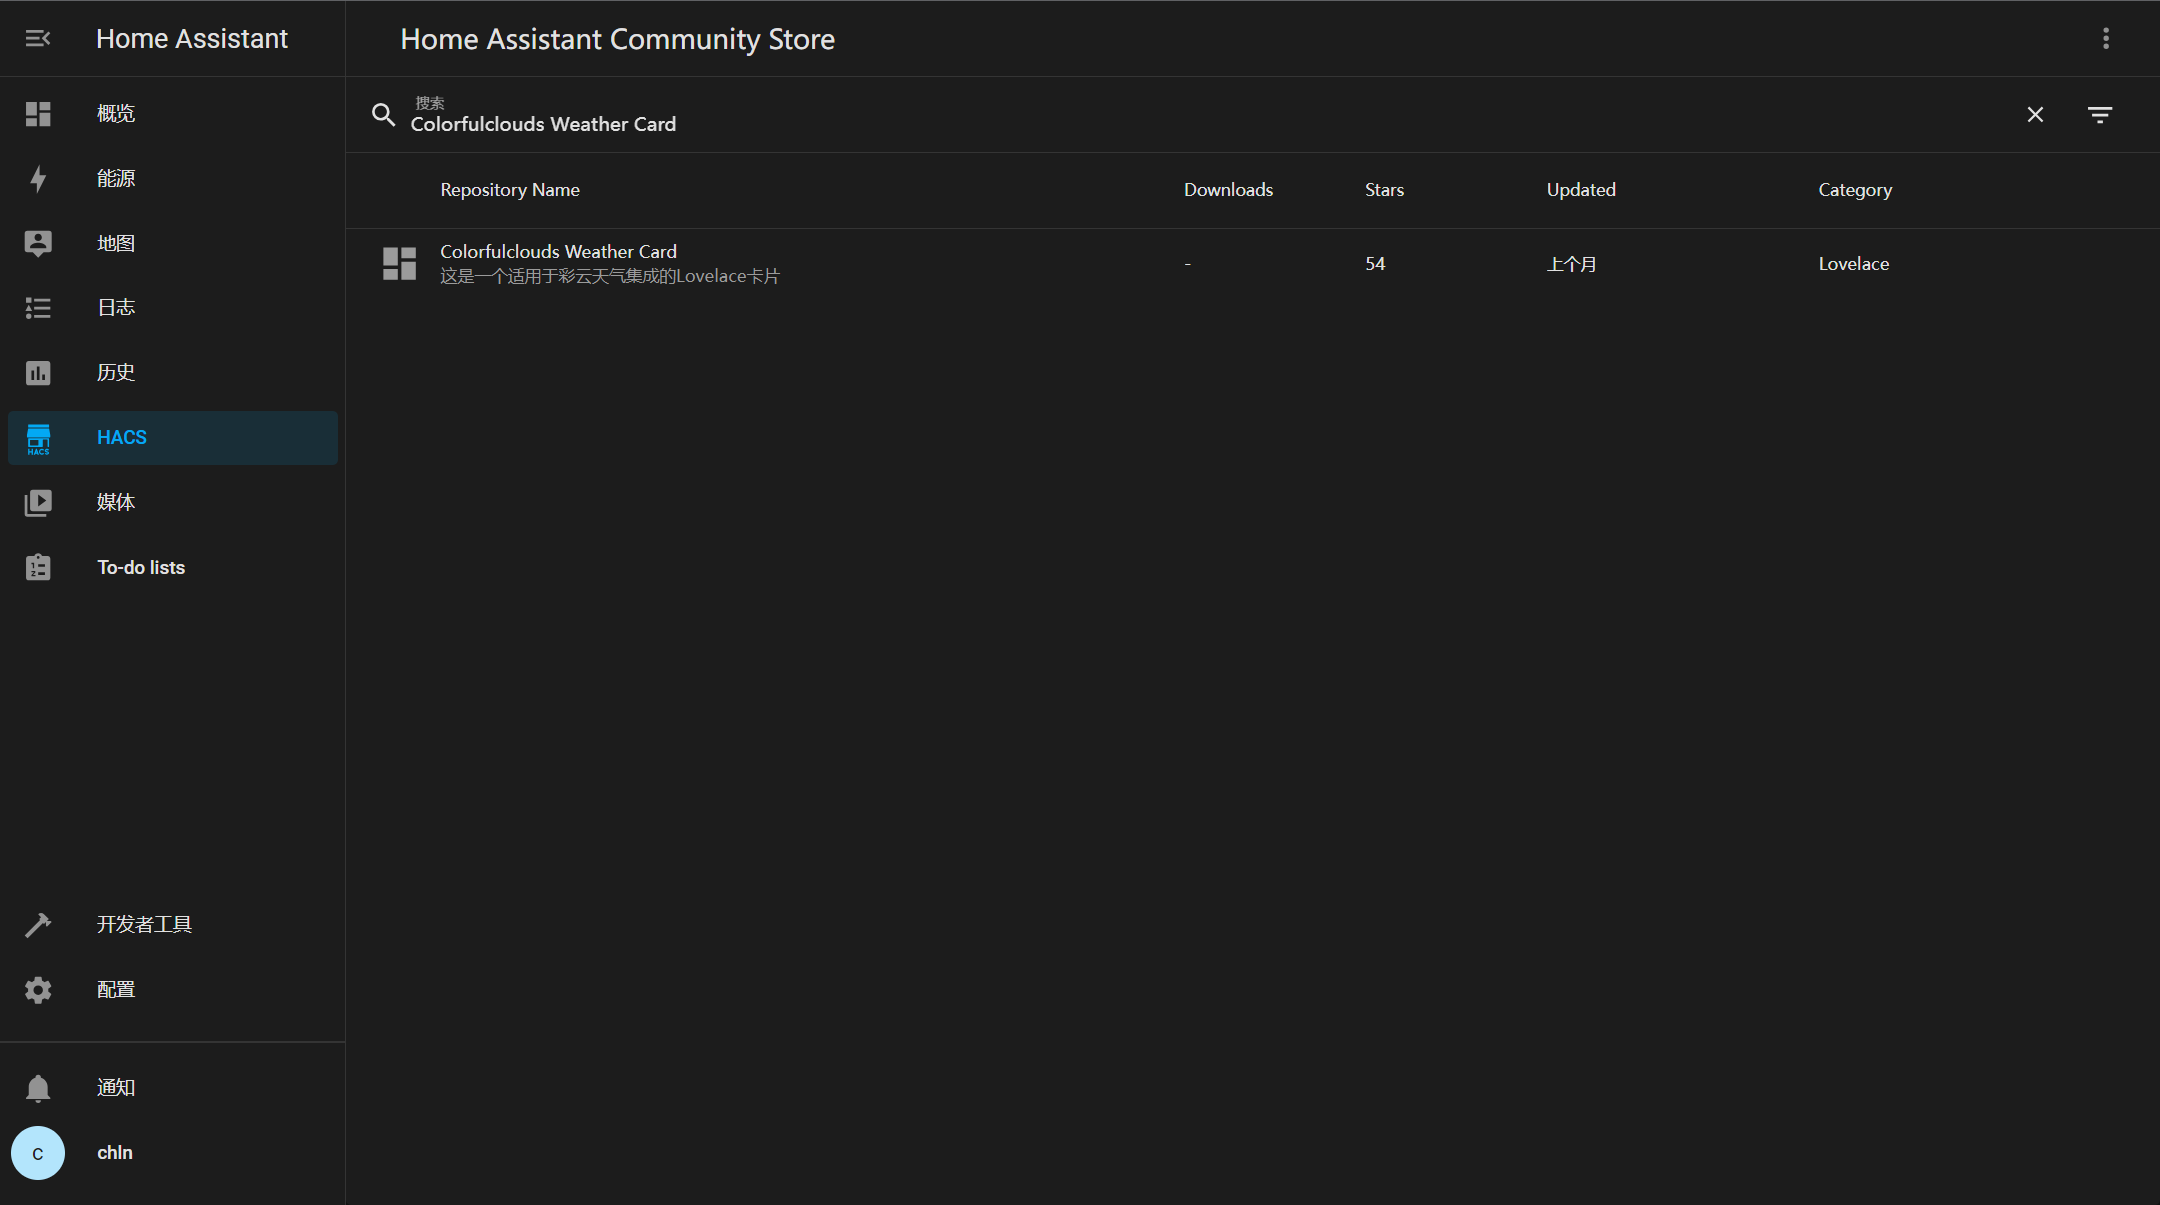2160x1205 pixels.
Task: Open the chln profile label
Action: 115,1152
